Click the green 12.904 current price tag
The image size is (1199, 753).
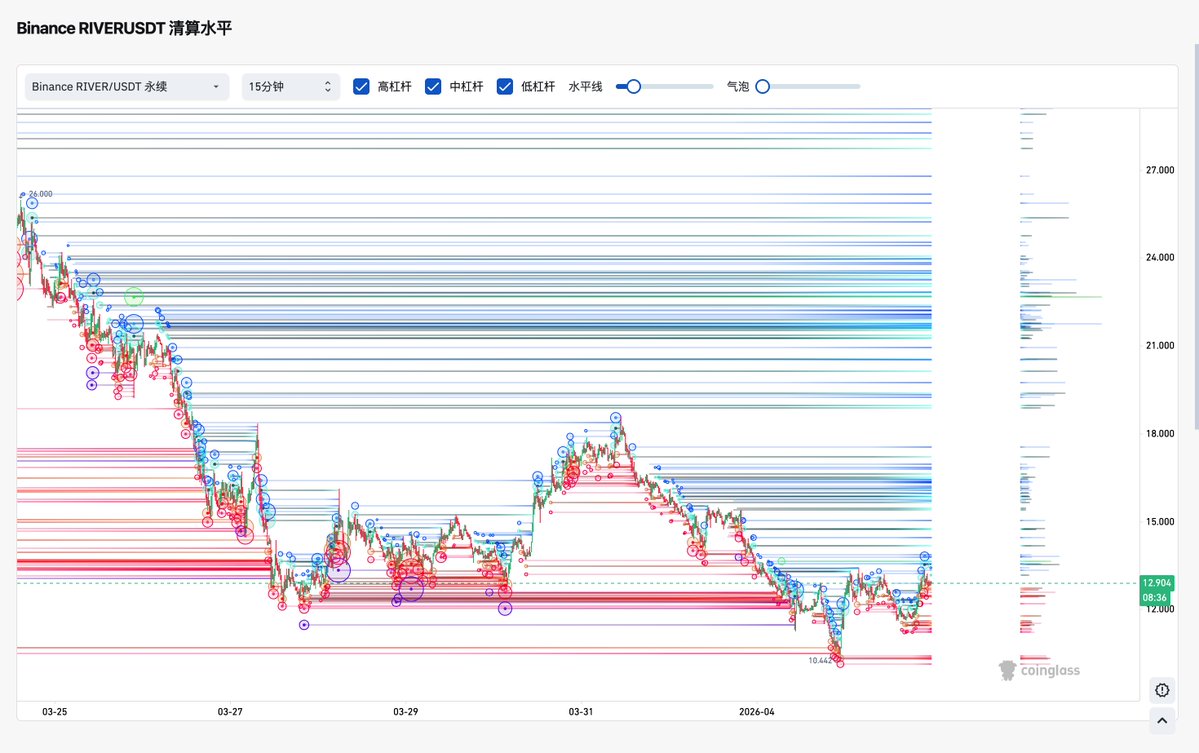click(x=1156, y=583)
